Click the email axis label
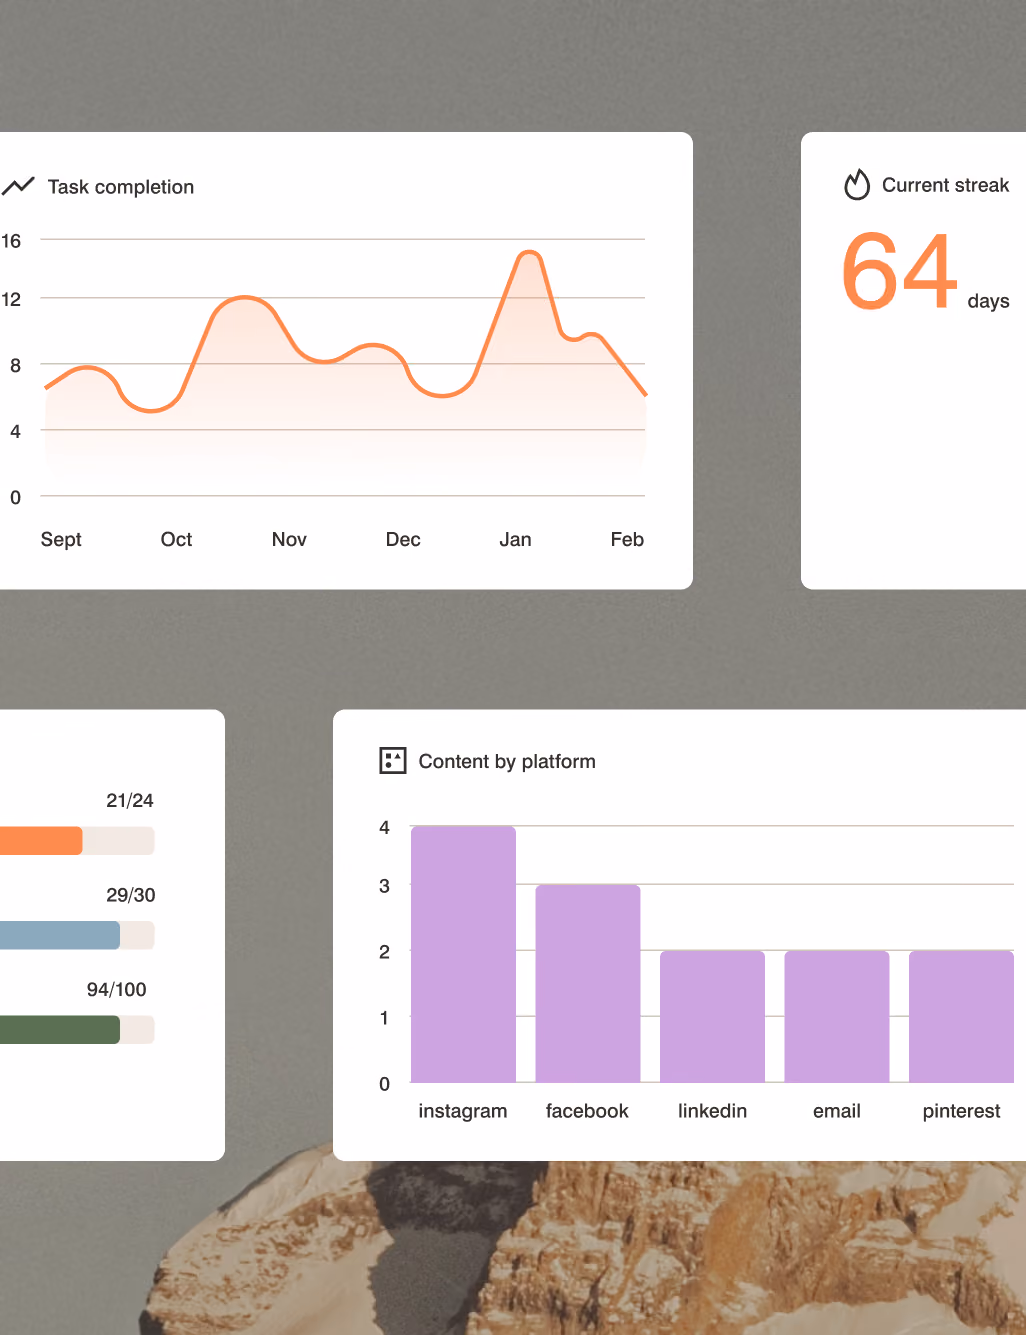The image size is (1026, 1335). pyautogui.click(x=837, y=1111)
